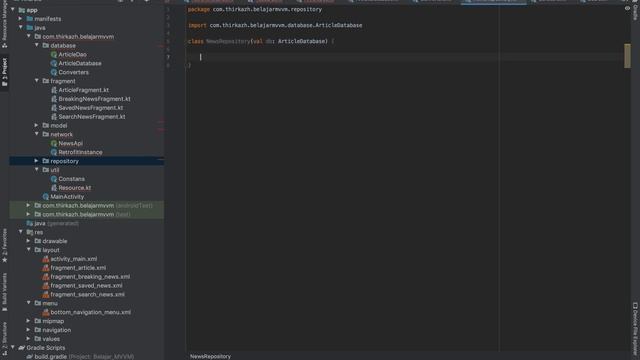The height and width of the screenshot is (360, 640).
Task: Open the Build Variants side tab
Action: click(x=4, y=292)
